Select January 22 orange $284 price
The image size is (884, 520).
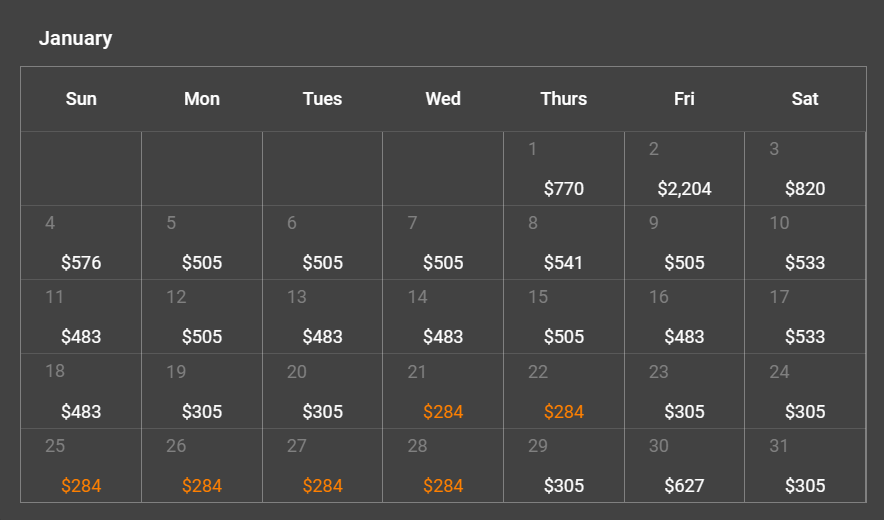tap(564, 392)
